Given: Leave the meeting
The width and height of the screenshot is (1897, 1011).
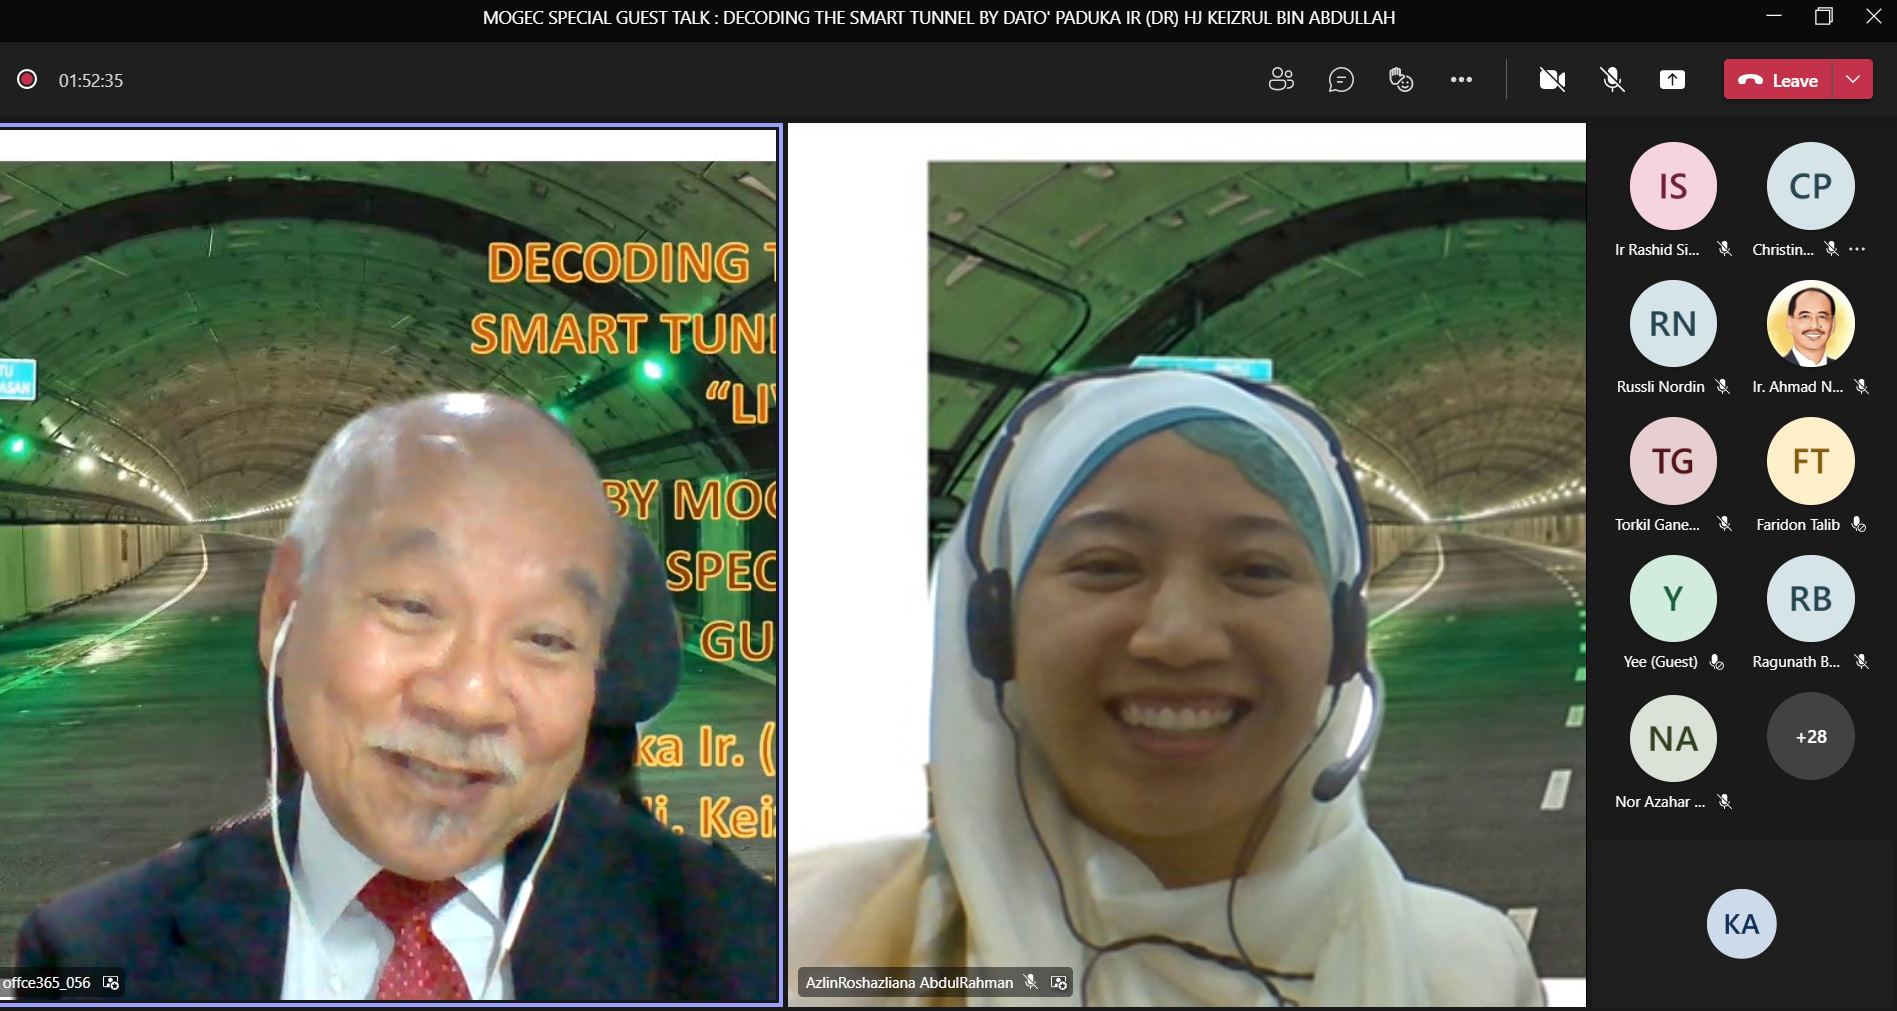Looking at the screenshot, I should coord(1779,80).
